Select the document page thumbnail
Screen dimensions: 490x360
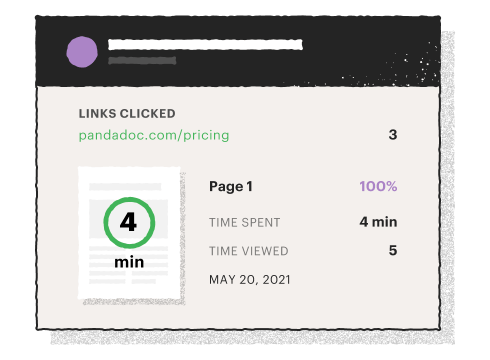[129, 233]
